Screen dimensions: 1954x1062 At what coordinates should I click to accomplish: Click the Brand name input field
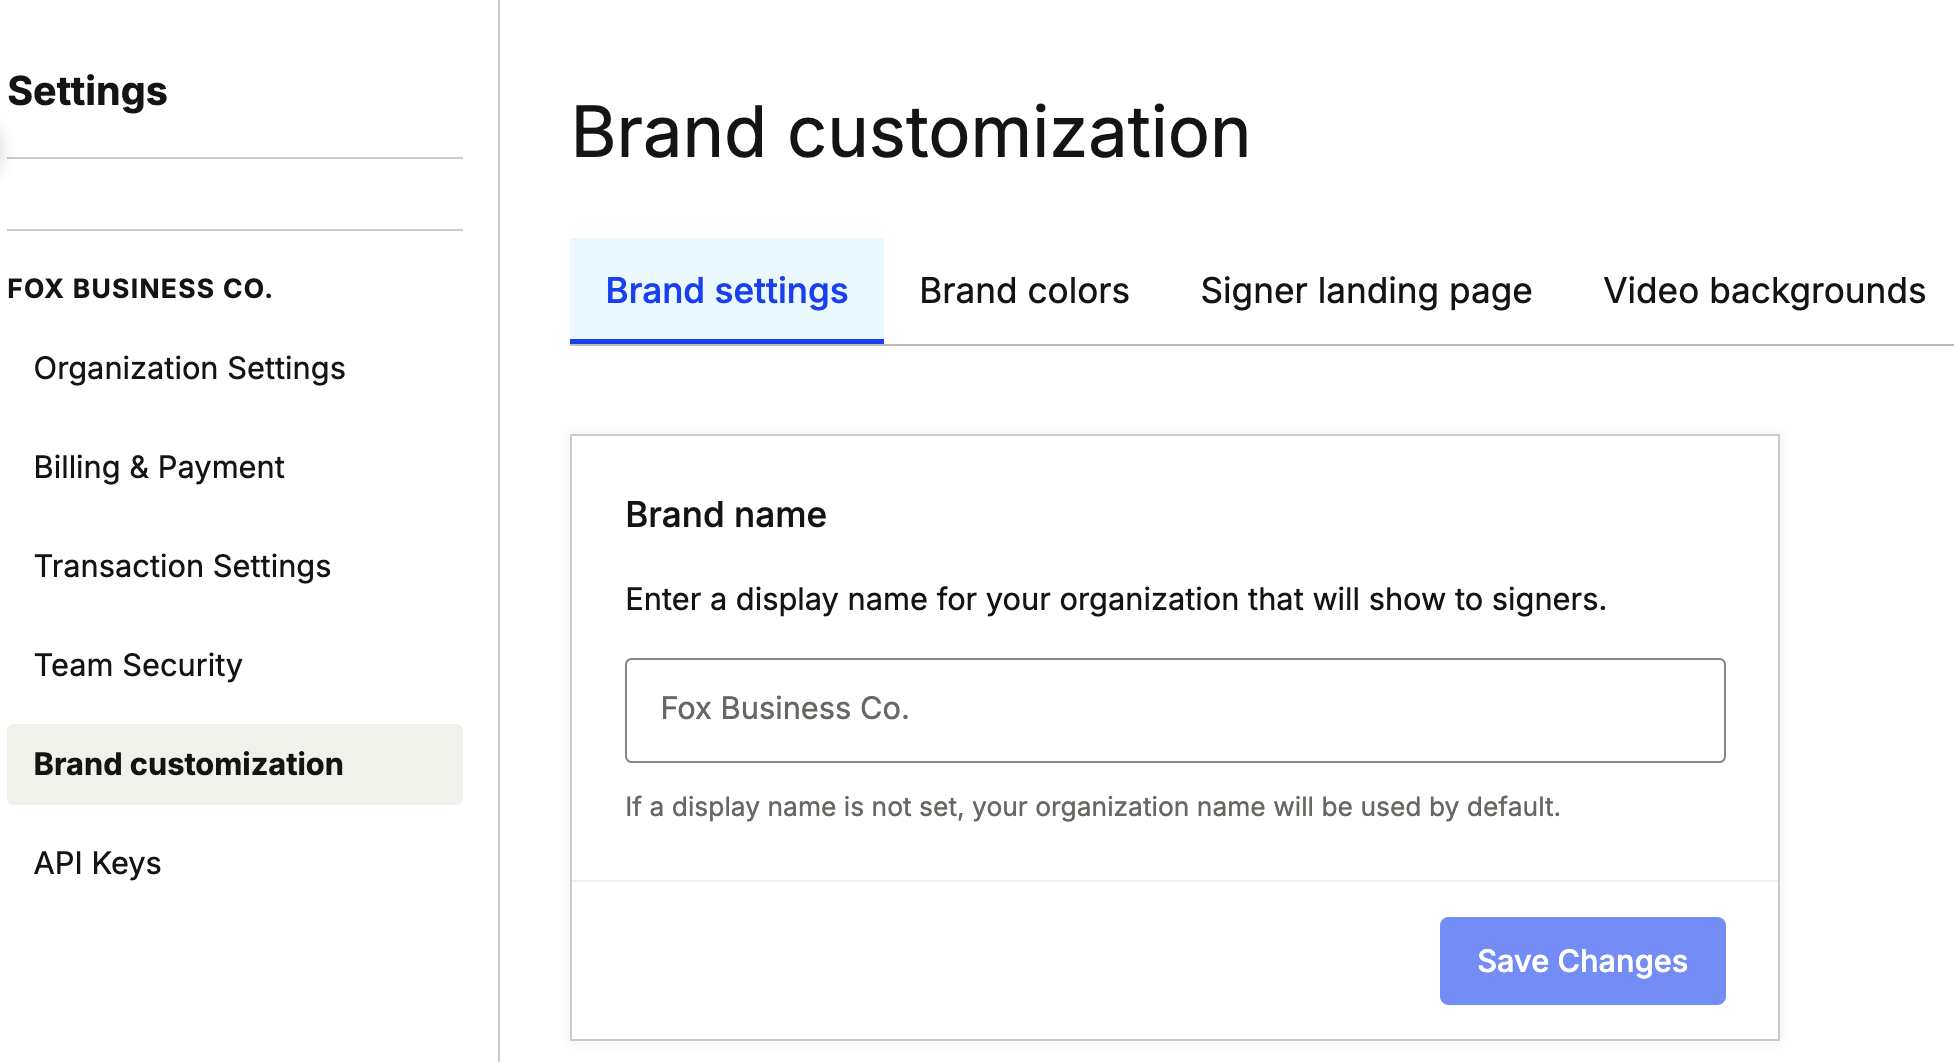[x=1175, y=710]
